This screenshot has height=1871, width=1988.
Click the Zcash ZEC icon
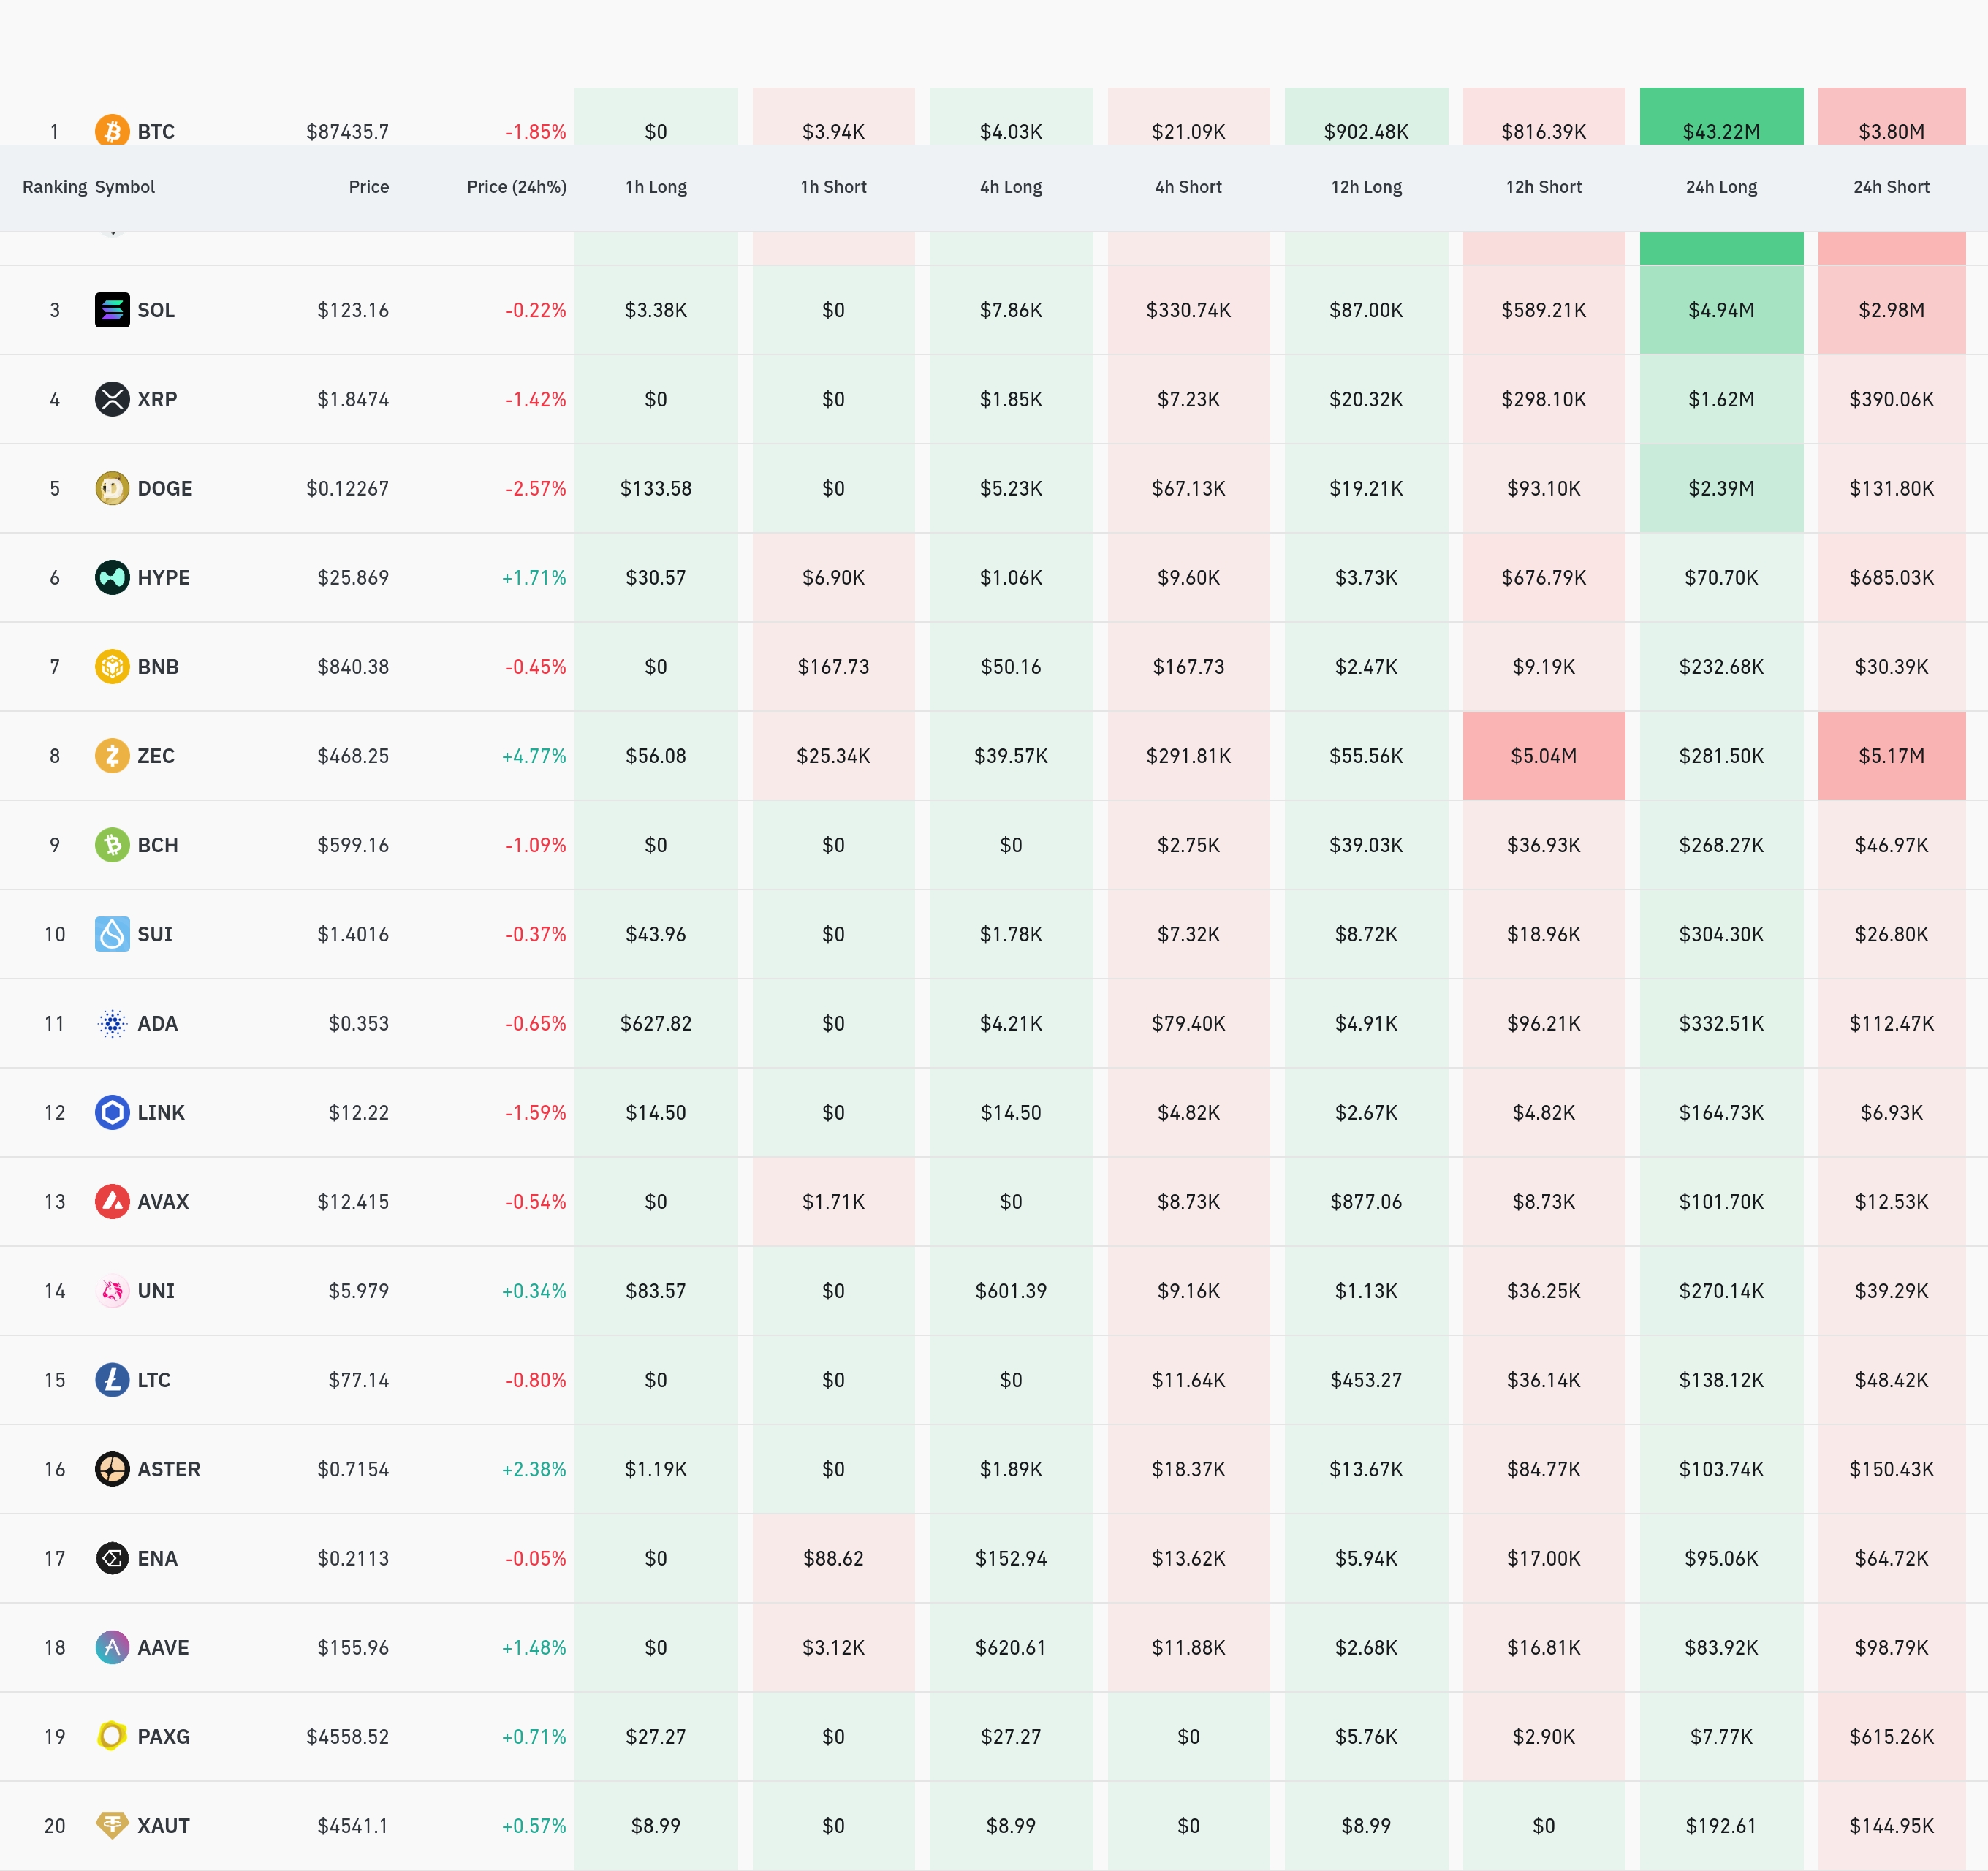(x=112, y=755)
